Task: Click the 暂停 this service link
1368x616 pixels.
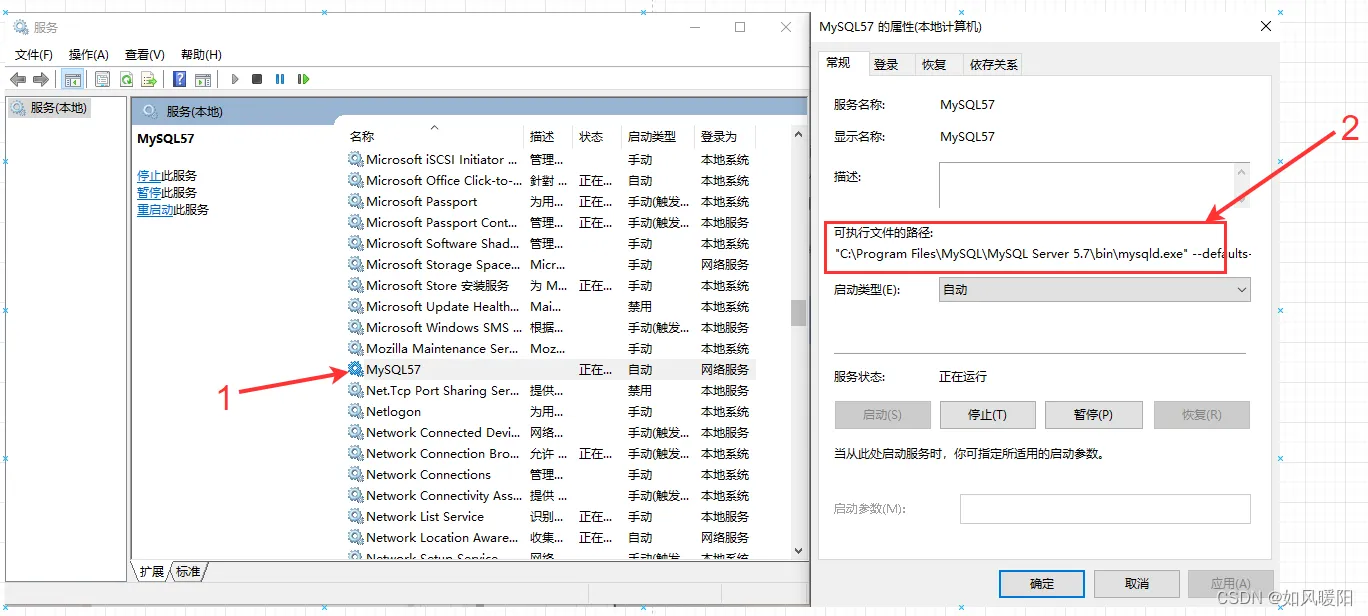Action: coord(149,193)
